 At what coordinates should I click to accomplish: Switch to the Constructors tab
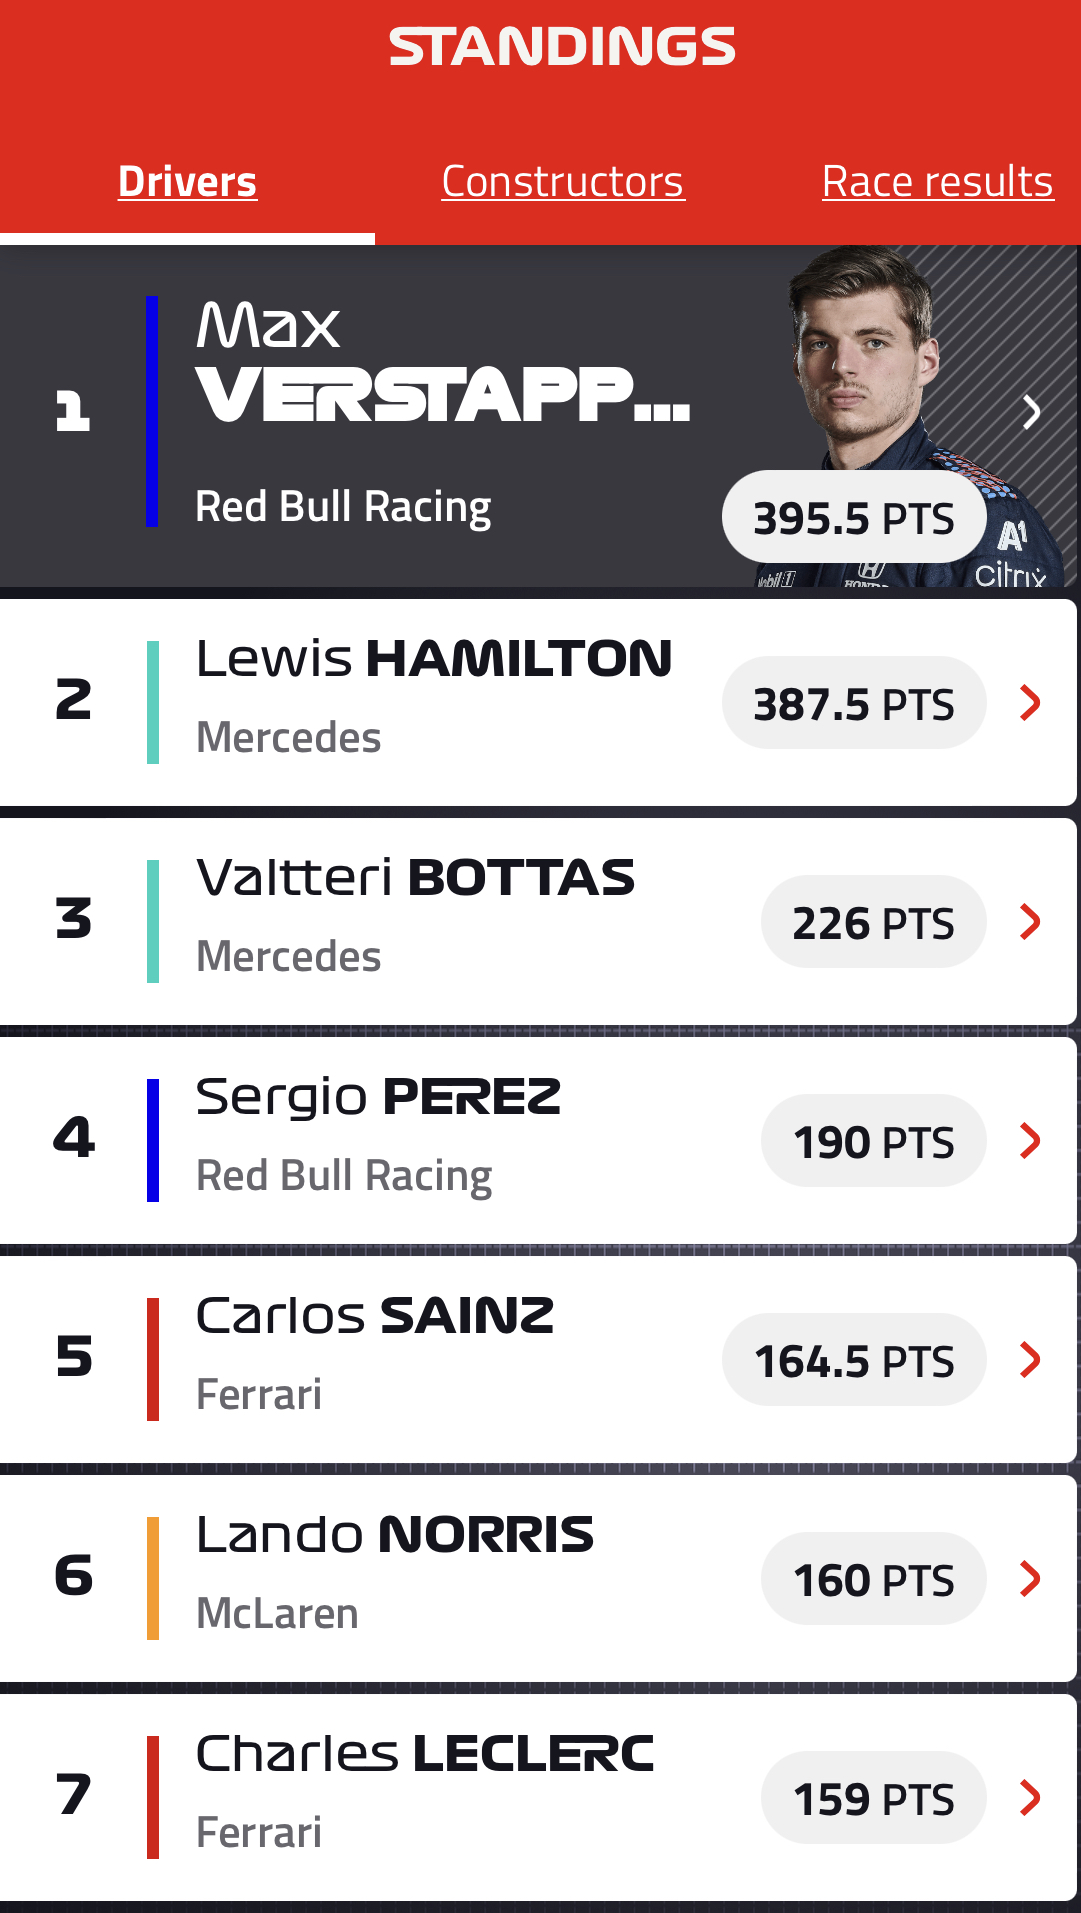click(563, 182)
